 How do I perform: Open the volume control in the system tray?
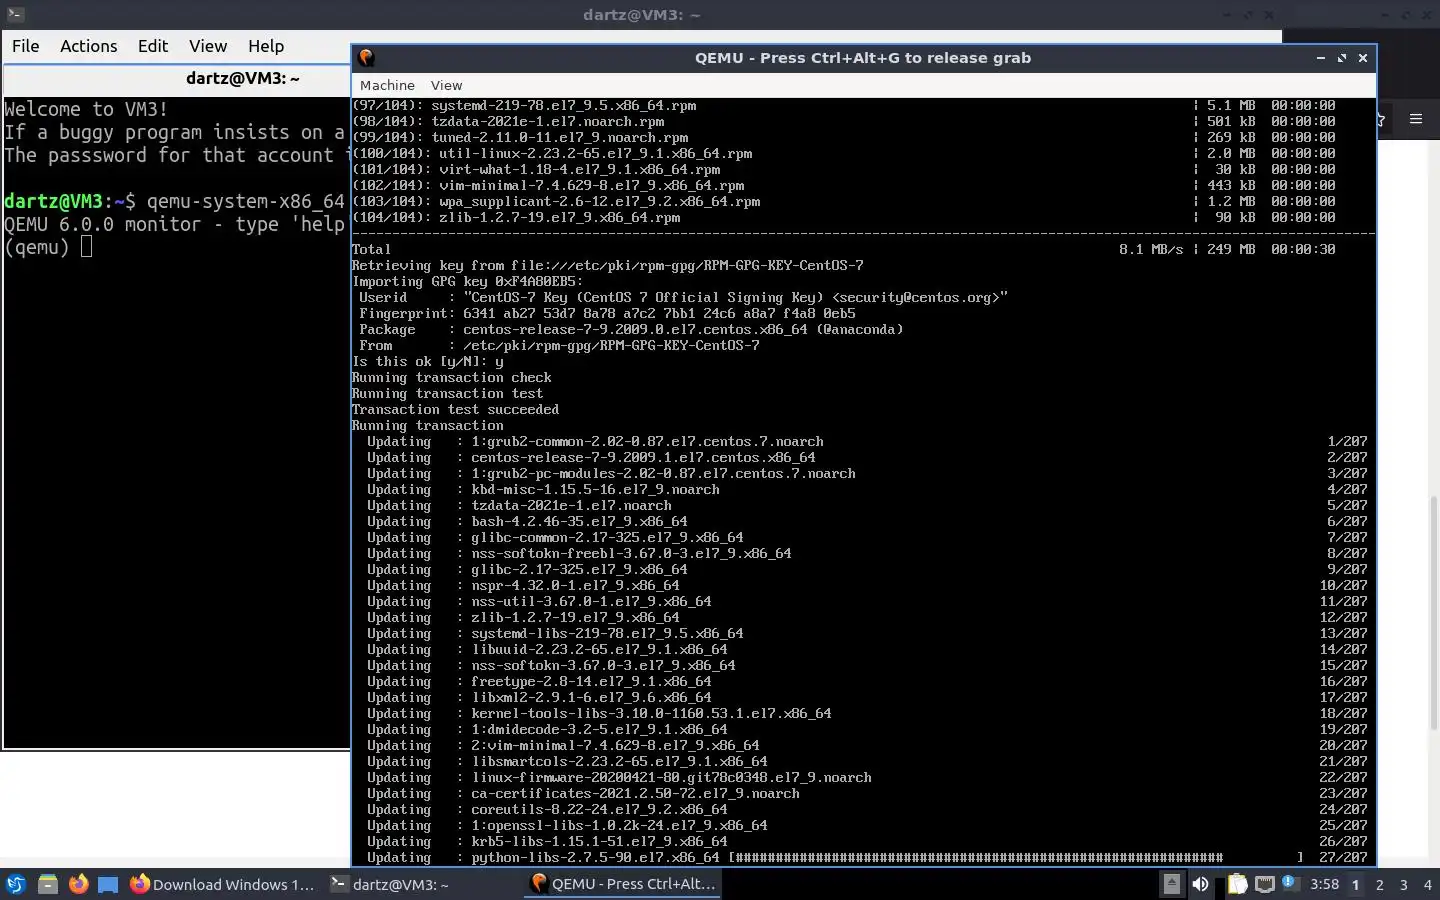point(1200,884)
